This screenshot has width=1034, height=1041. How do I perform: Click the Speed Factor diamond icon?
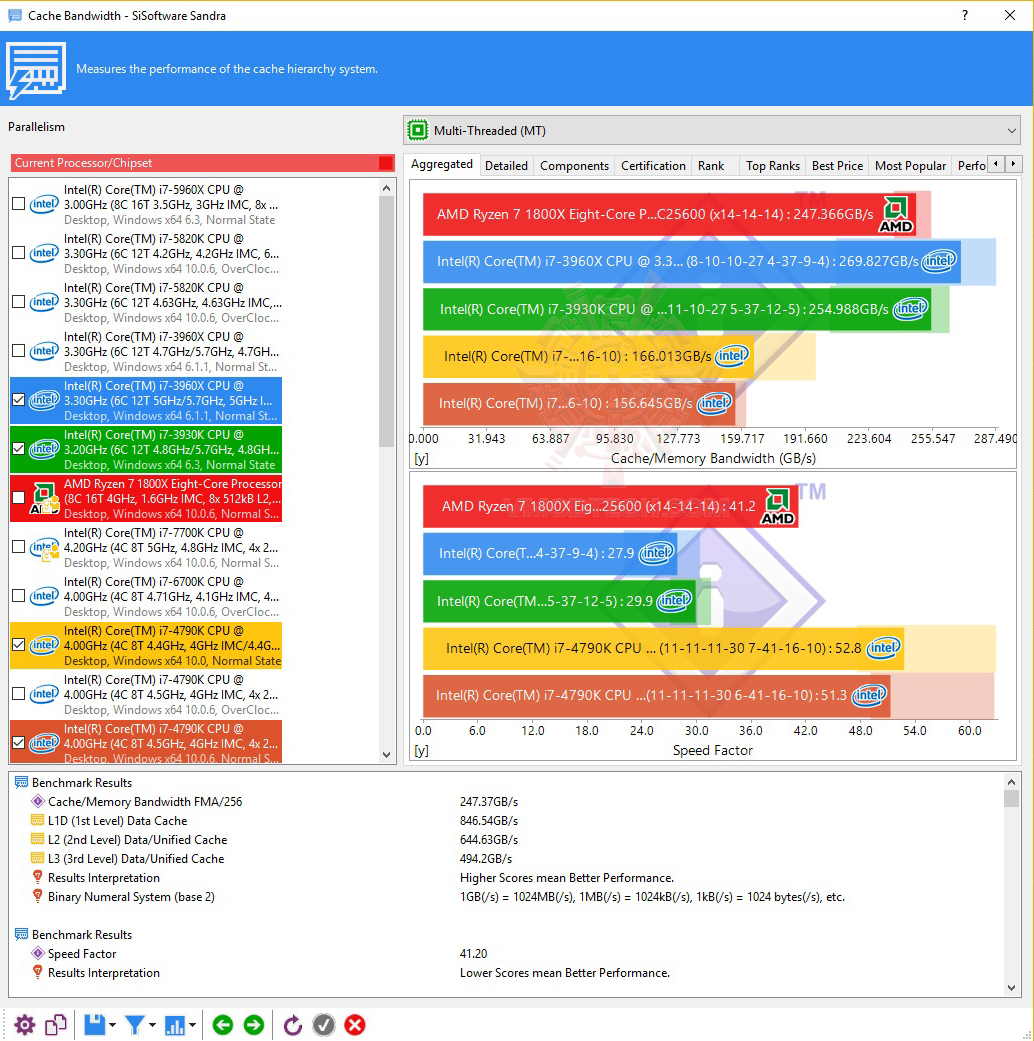[x=38, y=953]
